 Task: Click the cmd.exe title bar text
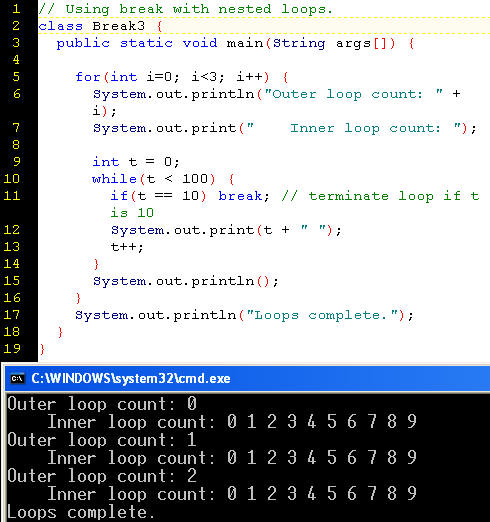click(131, 379)
